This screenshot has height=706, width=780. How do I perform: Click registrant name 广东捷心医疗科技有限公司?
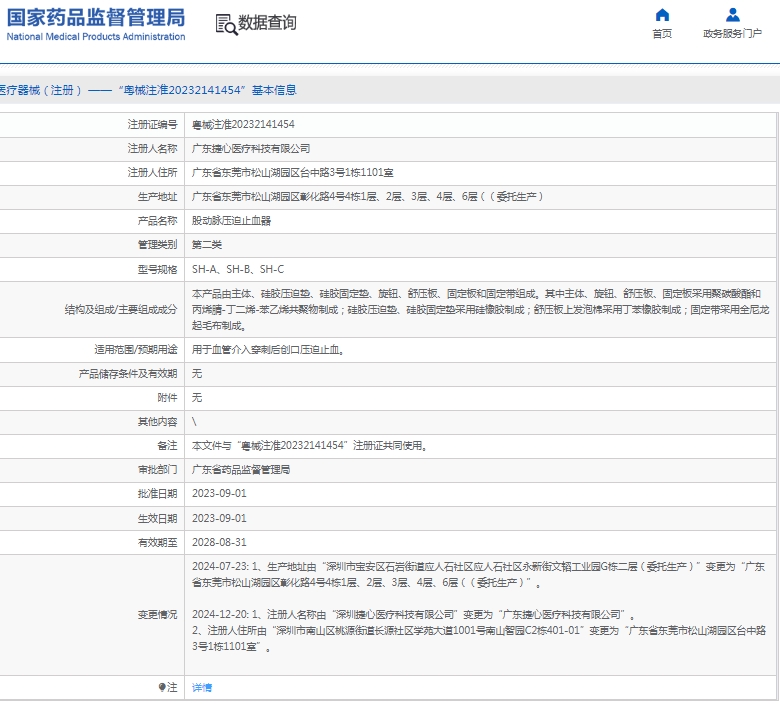pyautogui.click(x=251, y=149)
